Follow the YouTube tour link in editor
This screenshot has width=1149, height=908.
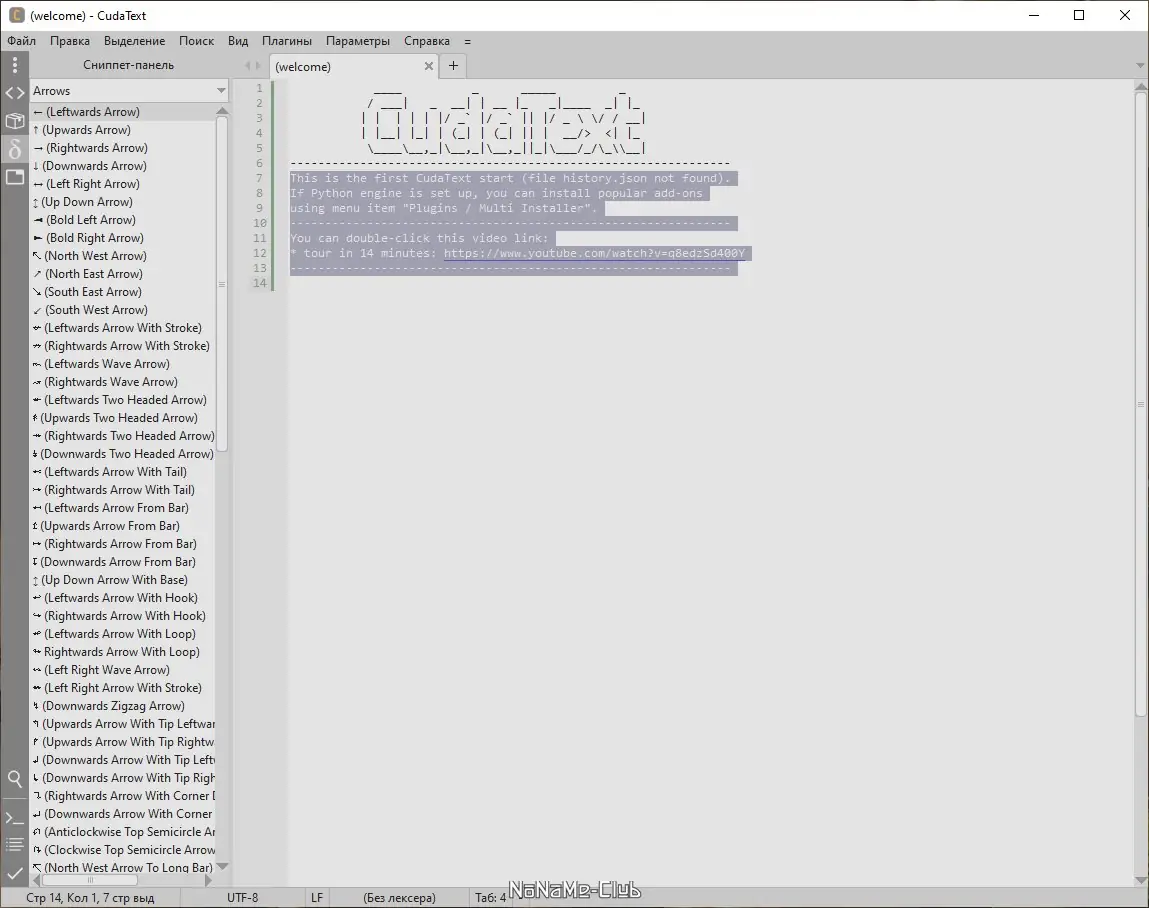coord(594,253)
